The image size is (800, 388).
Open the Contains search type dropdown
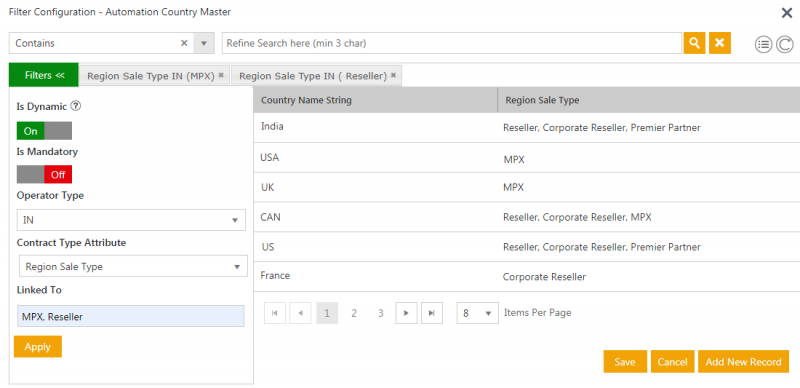pos(204,43)
